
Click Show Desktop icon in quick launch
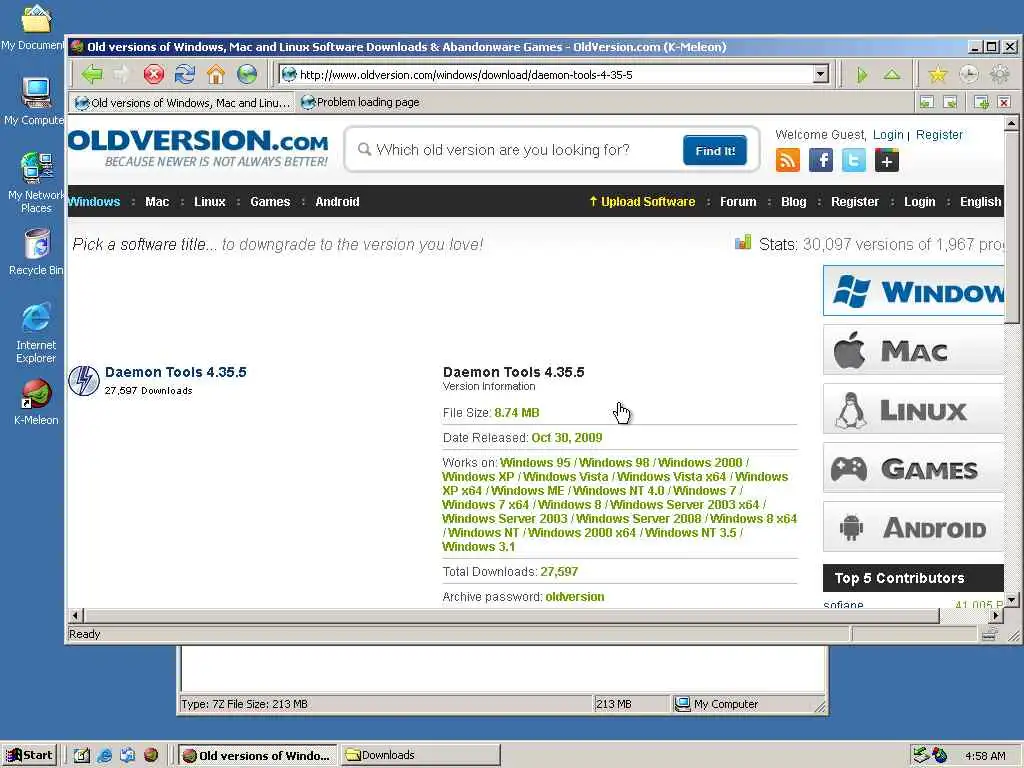pos(82,755)
